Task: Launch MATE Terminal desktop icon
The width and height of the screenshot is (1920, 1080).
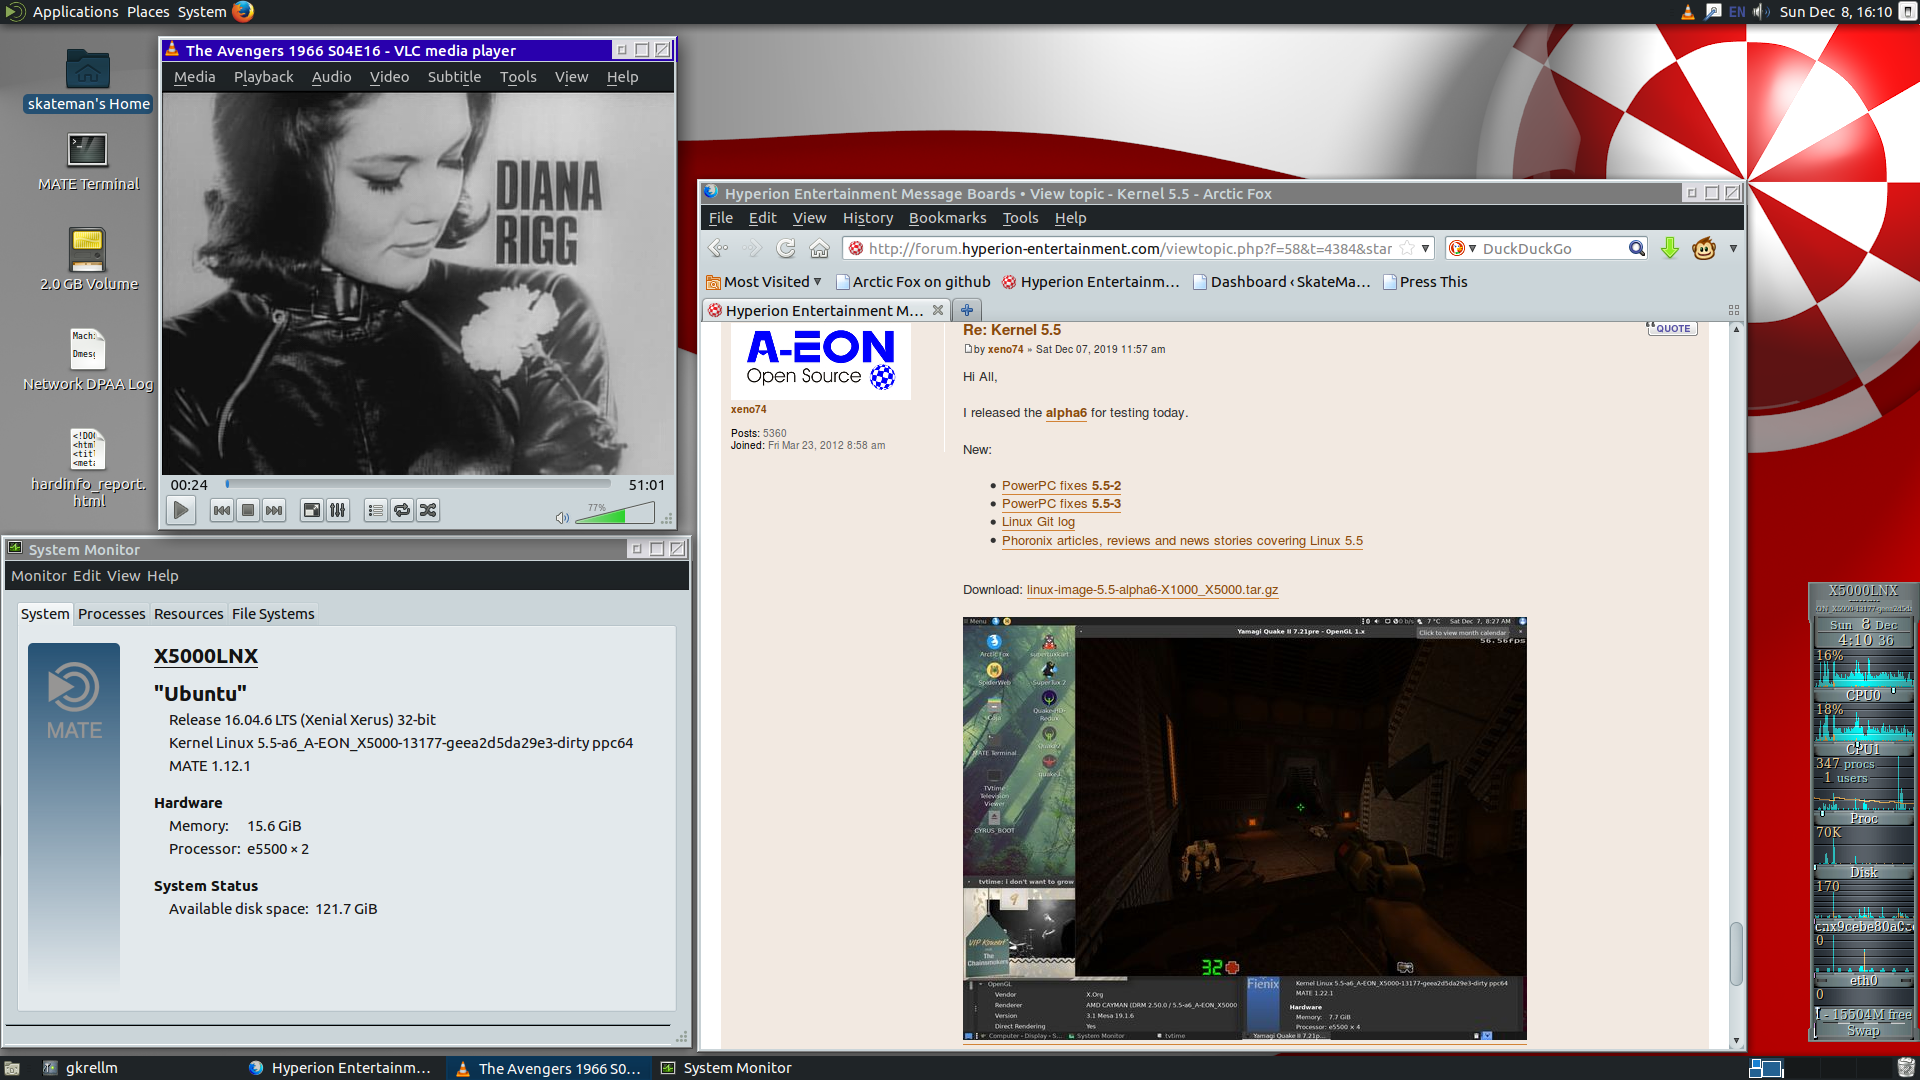Action: point(88,161)
